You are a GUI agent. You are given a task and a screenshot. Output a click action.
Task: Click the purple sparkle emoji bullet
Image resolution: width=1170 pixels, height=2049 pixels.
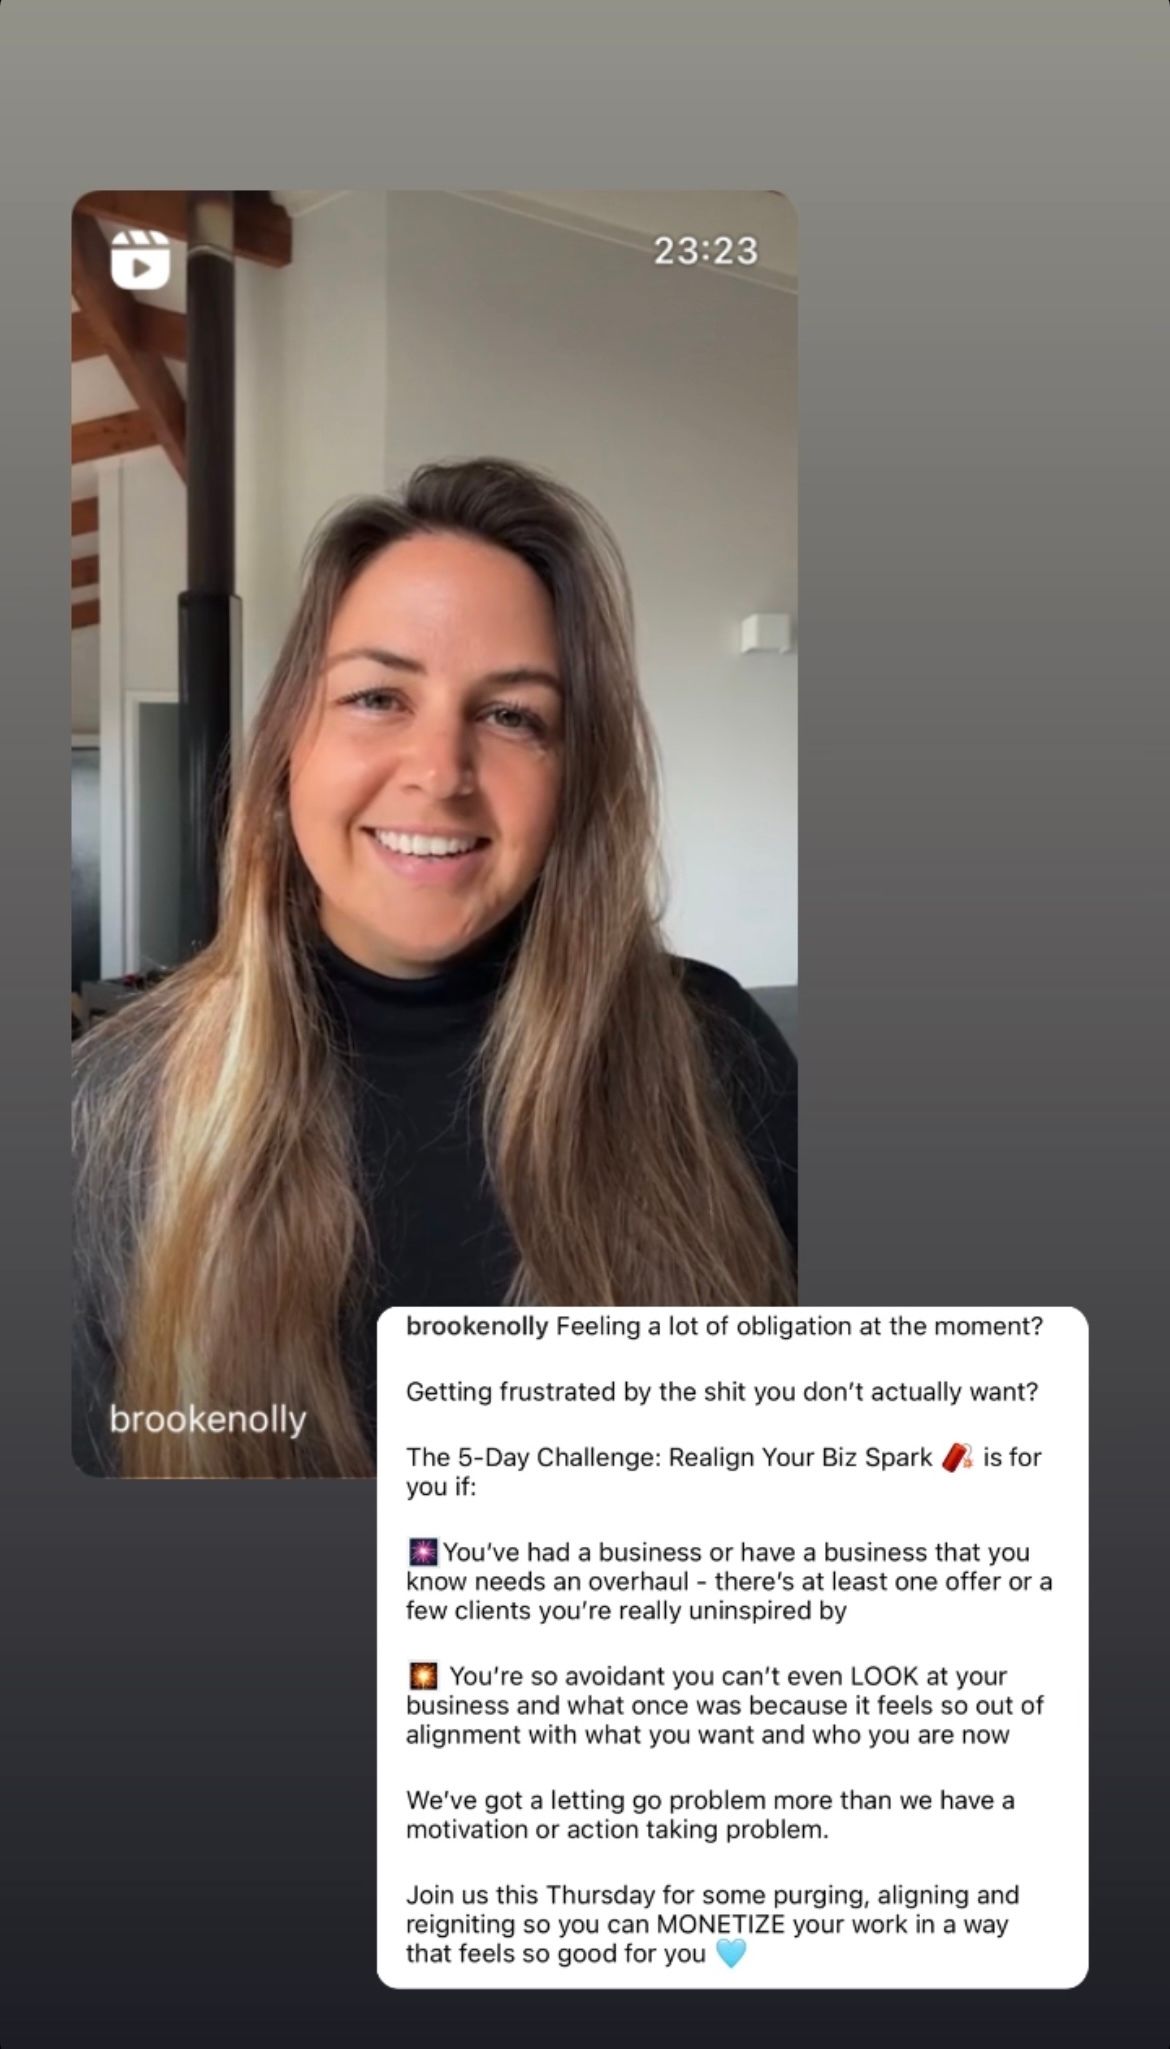(424, 1552)
